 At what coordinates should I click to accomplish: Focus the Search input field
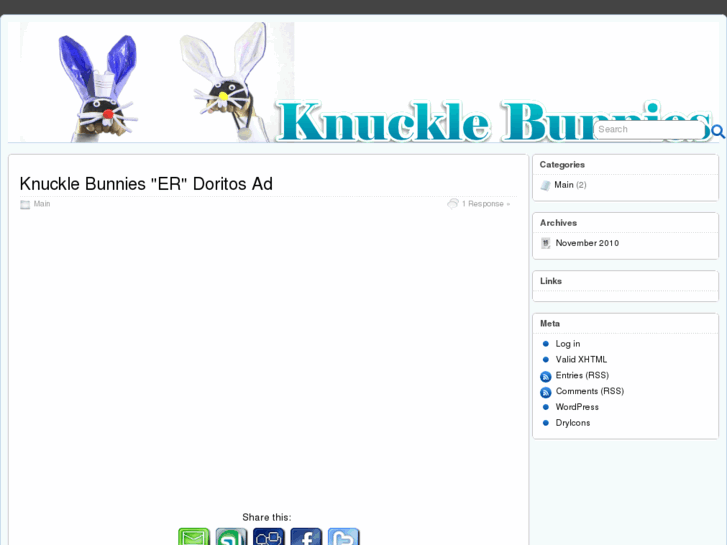point(650,129)
